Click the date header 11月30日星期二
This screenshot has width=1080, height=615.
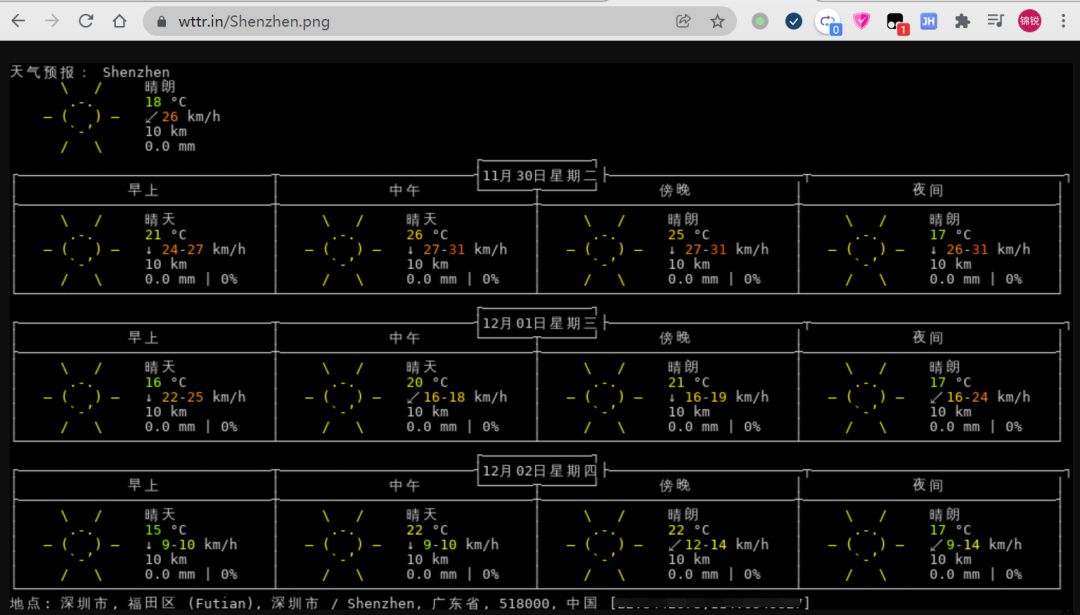[539, 176]
